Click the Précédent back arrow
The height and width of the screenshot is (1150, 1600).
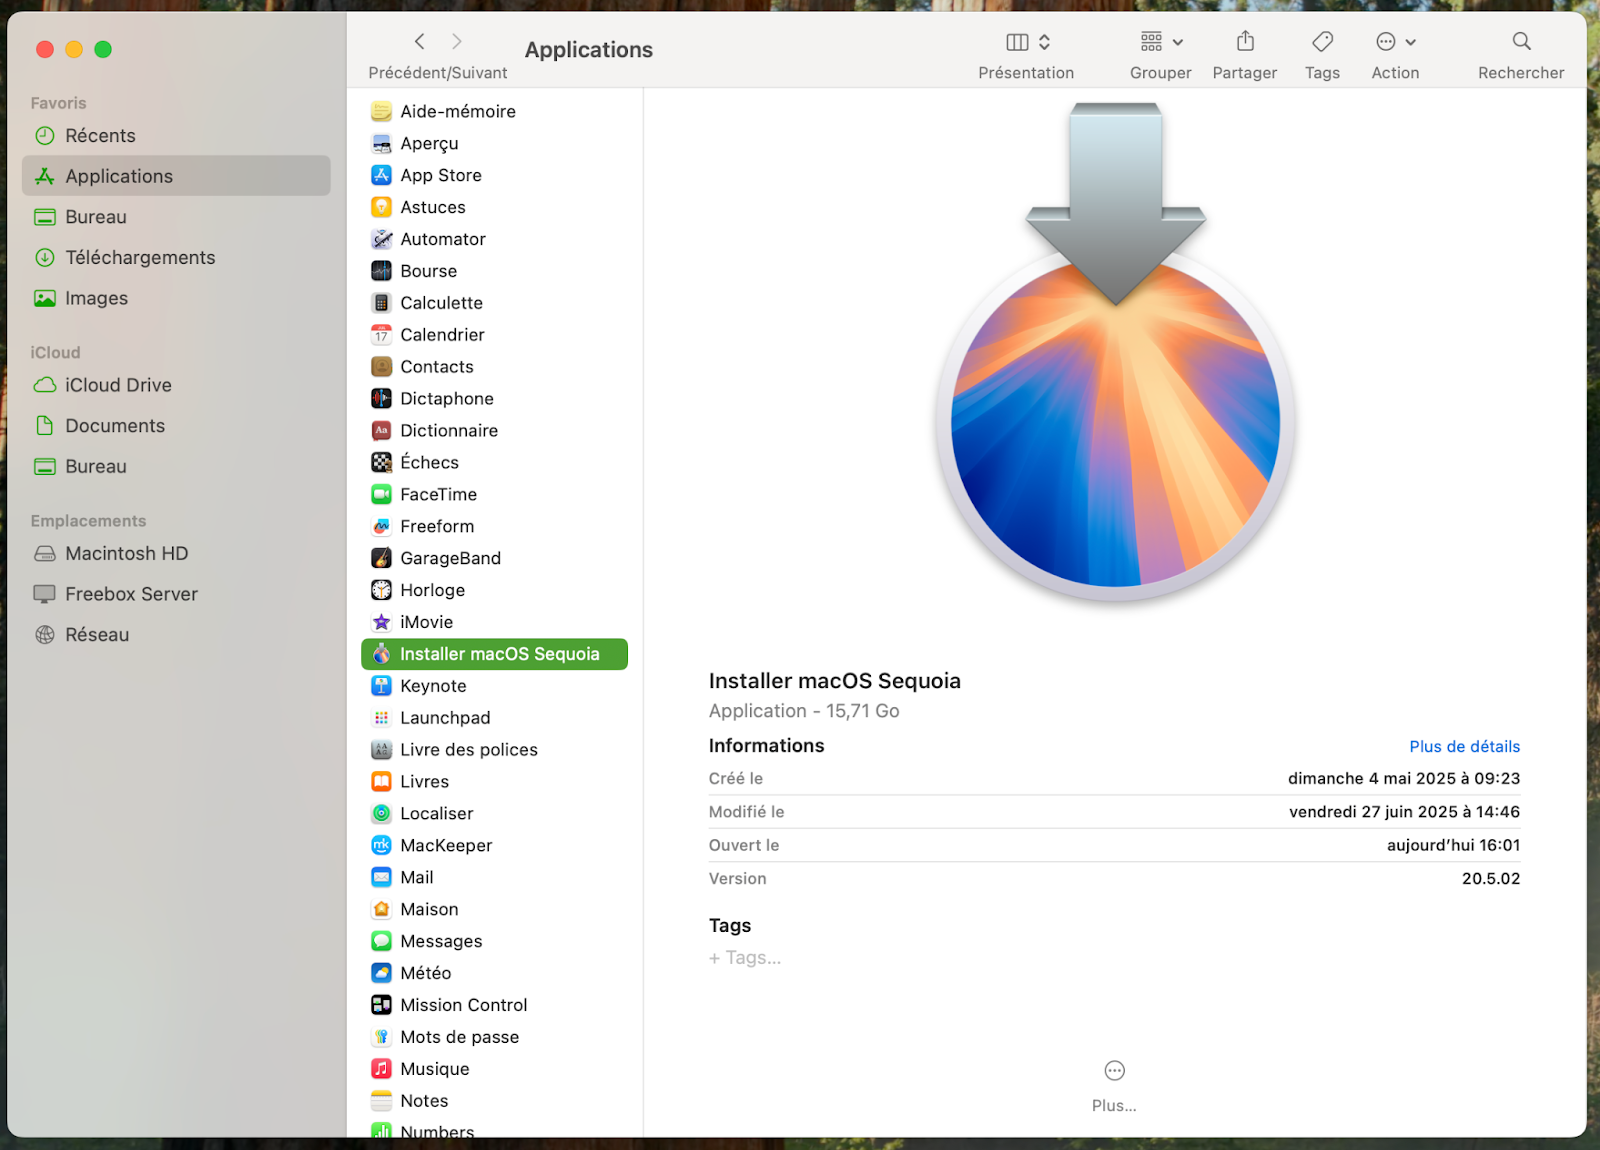[x=419, y=41]
